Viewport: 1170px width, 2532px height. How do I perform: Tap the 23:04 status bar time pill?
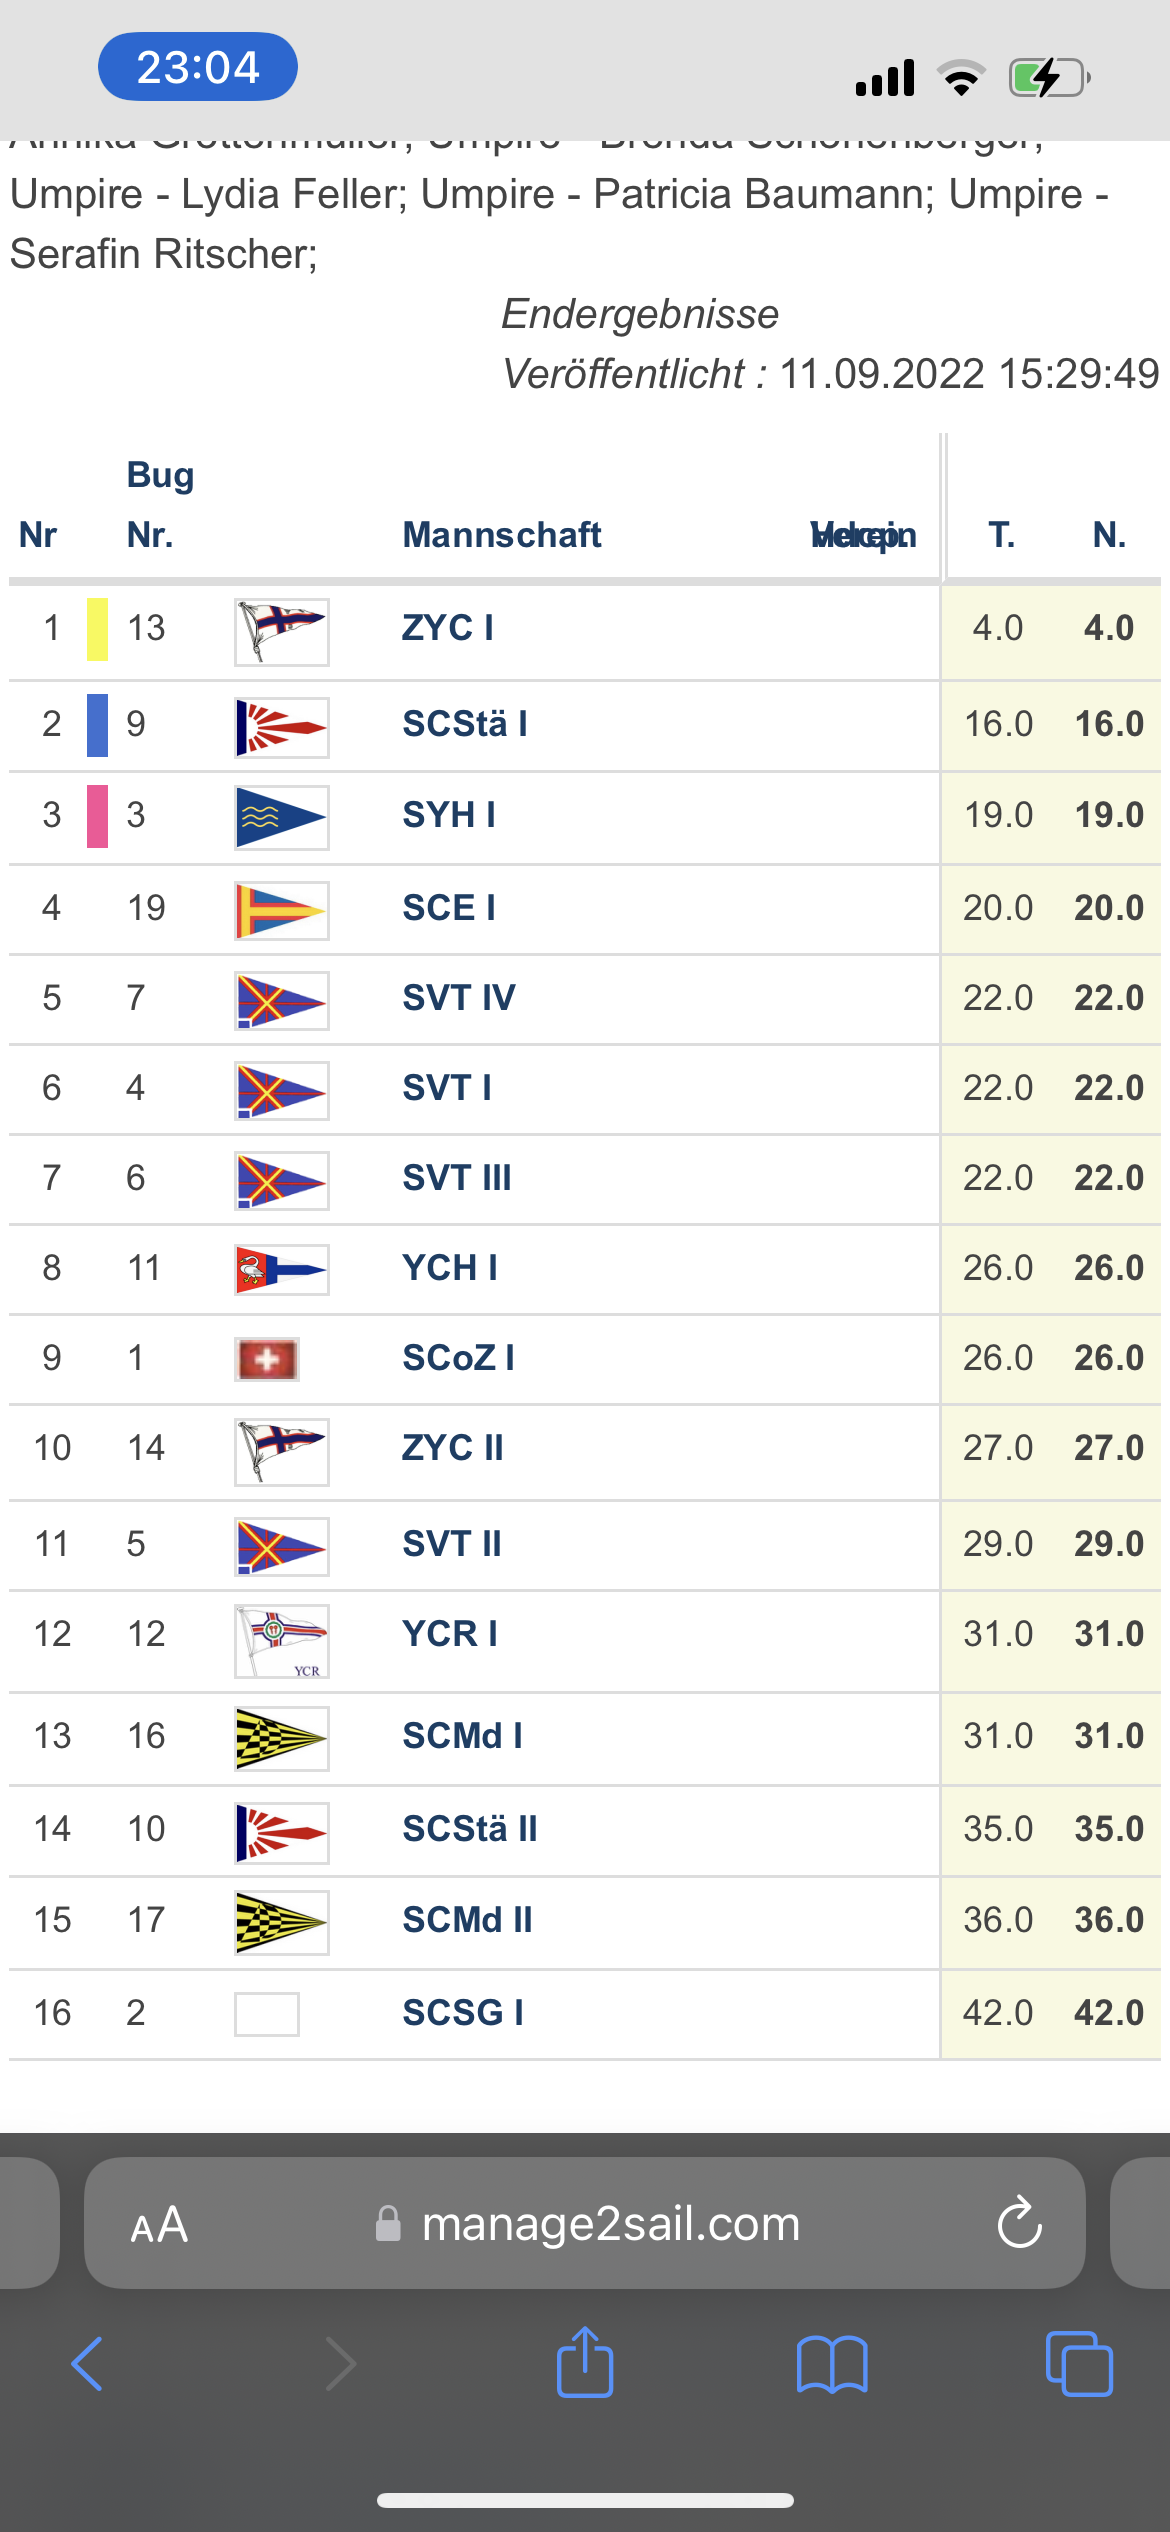click(198, 67)
